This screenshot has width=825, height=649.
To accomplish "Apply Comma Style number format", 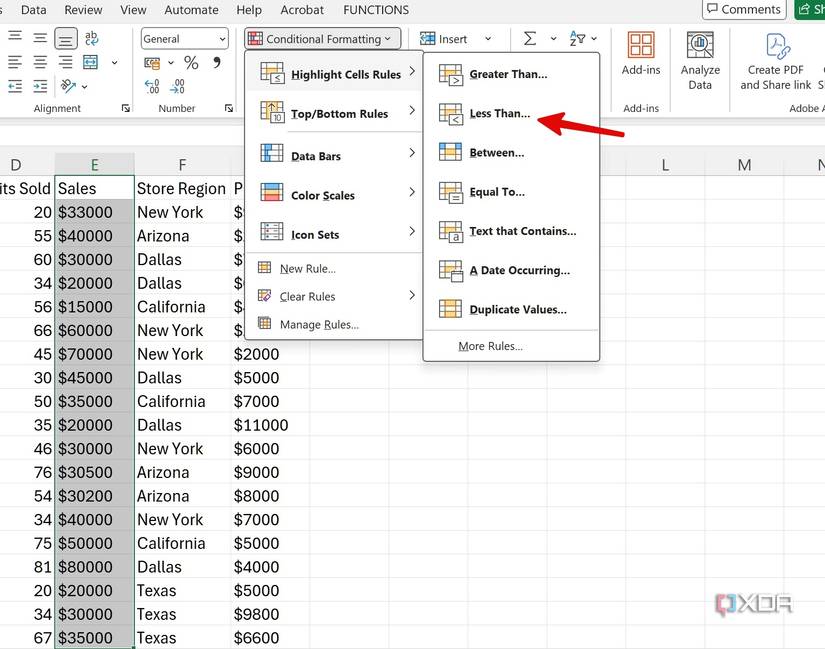I will click(x=217, y=63).
